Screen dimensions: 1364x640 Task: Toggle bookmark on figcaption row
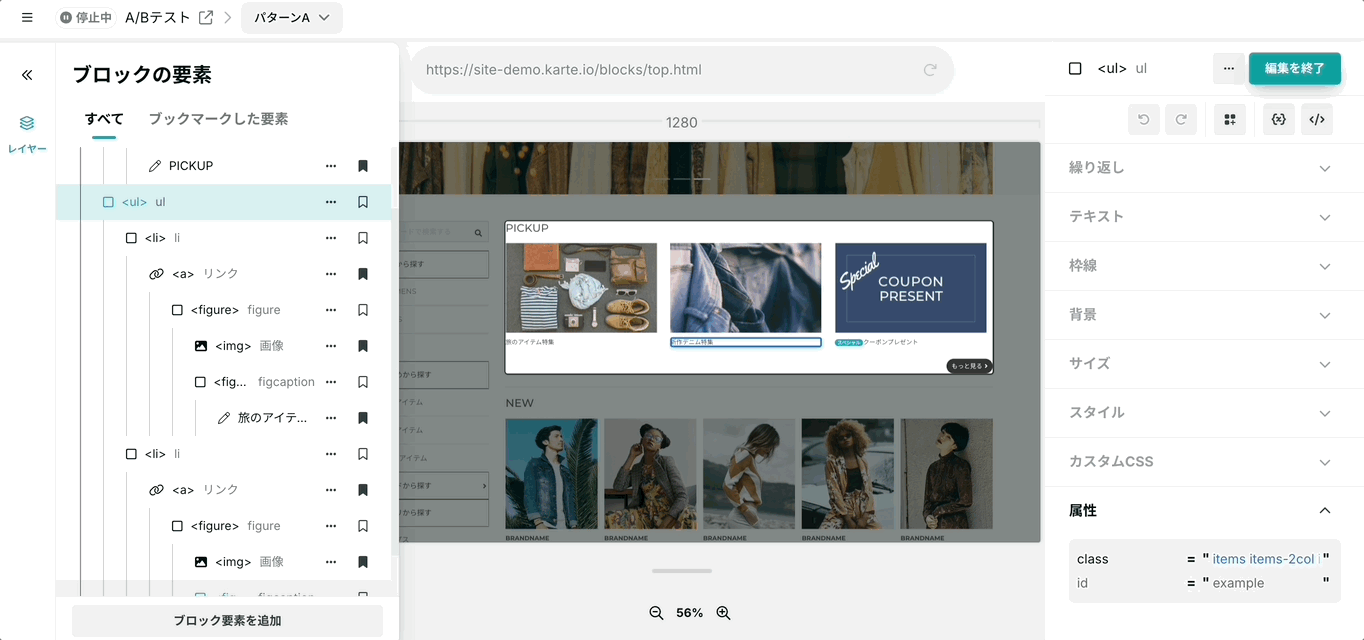363,382
